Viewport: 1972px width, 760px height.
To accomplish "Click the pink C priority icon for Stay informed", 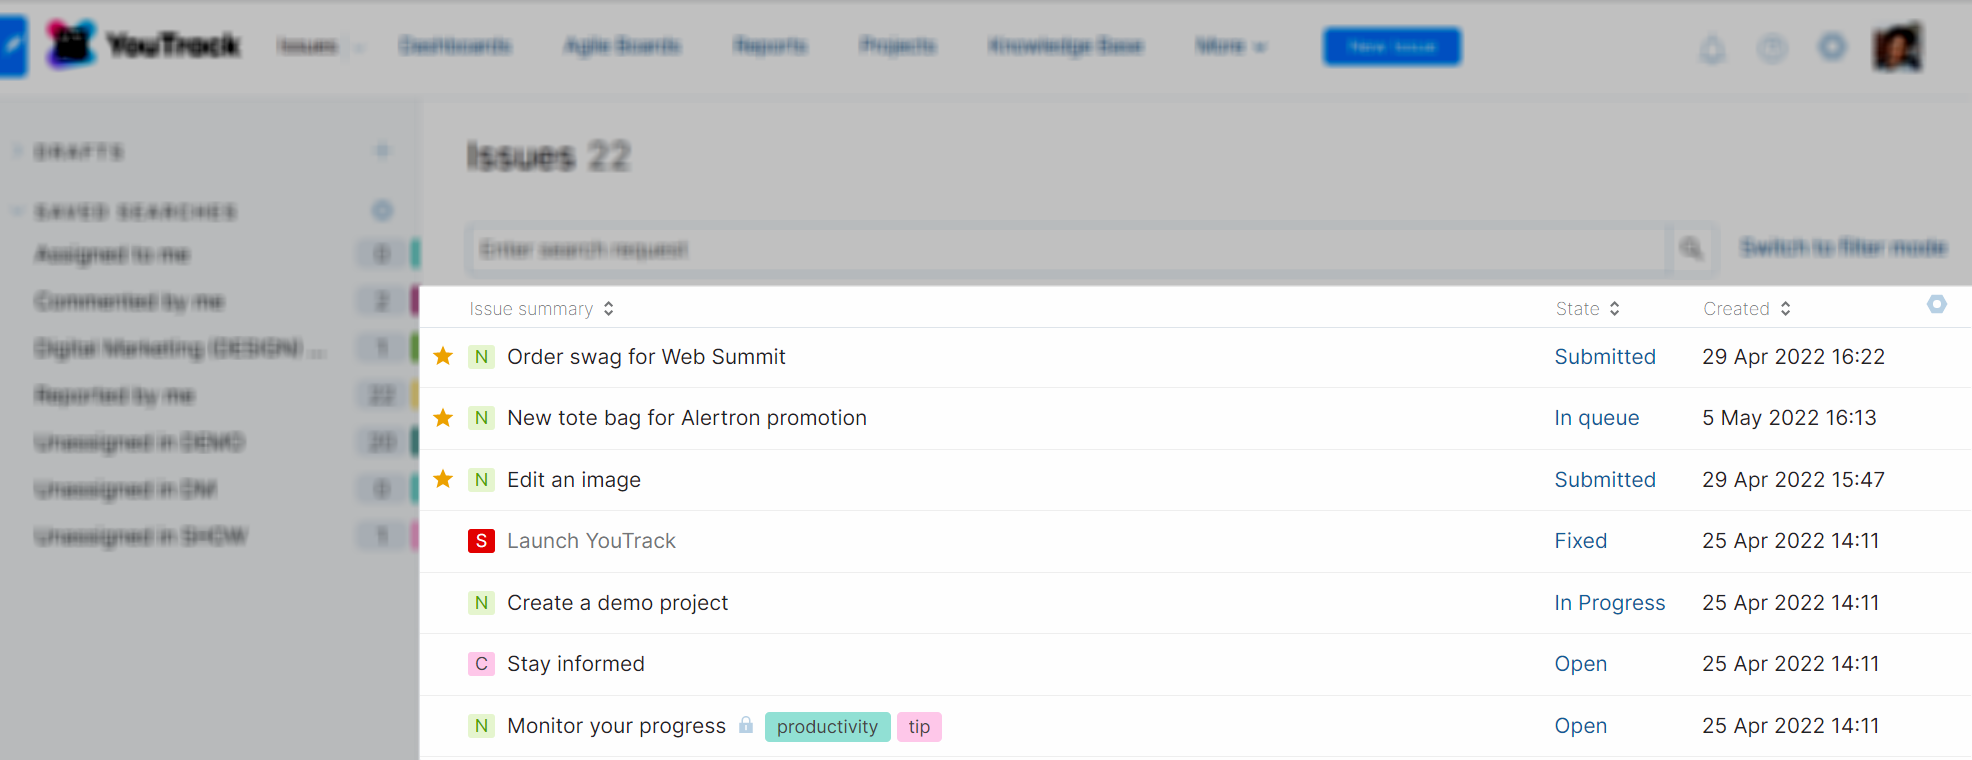I will pyautogui.click(x=481, y=664).
